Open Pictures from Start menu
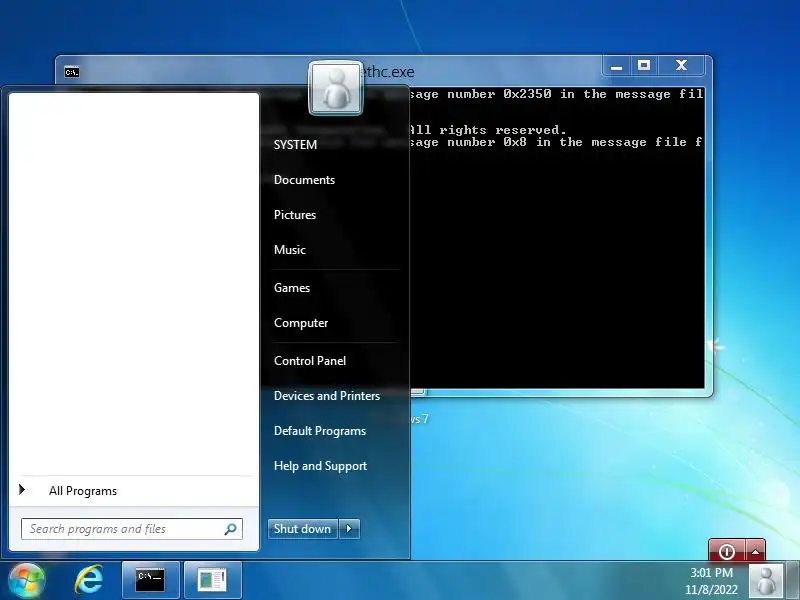Viewport: 800px width, 600px height. [295, 215]
